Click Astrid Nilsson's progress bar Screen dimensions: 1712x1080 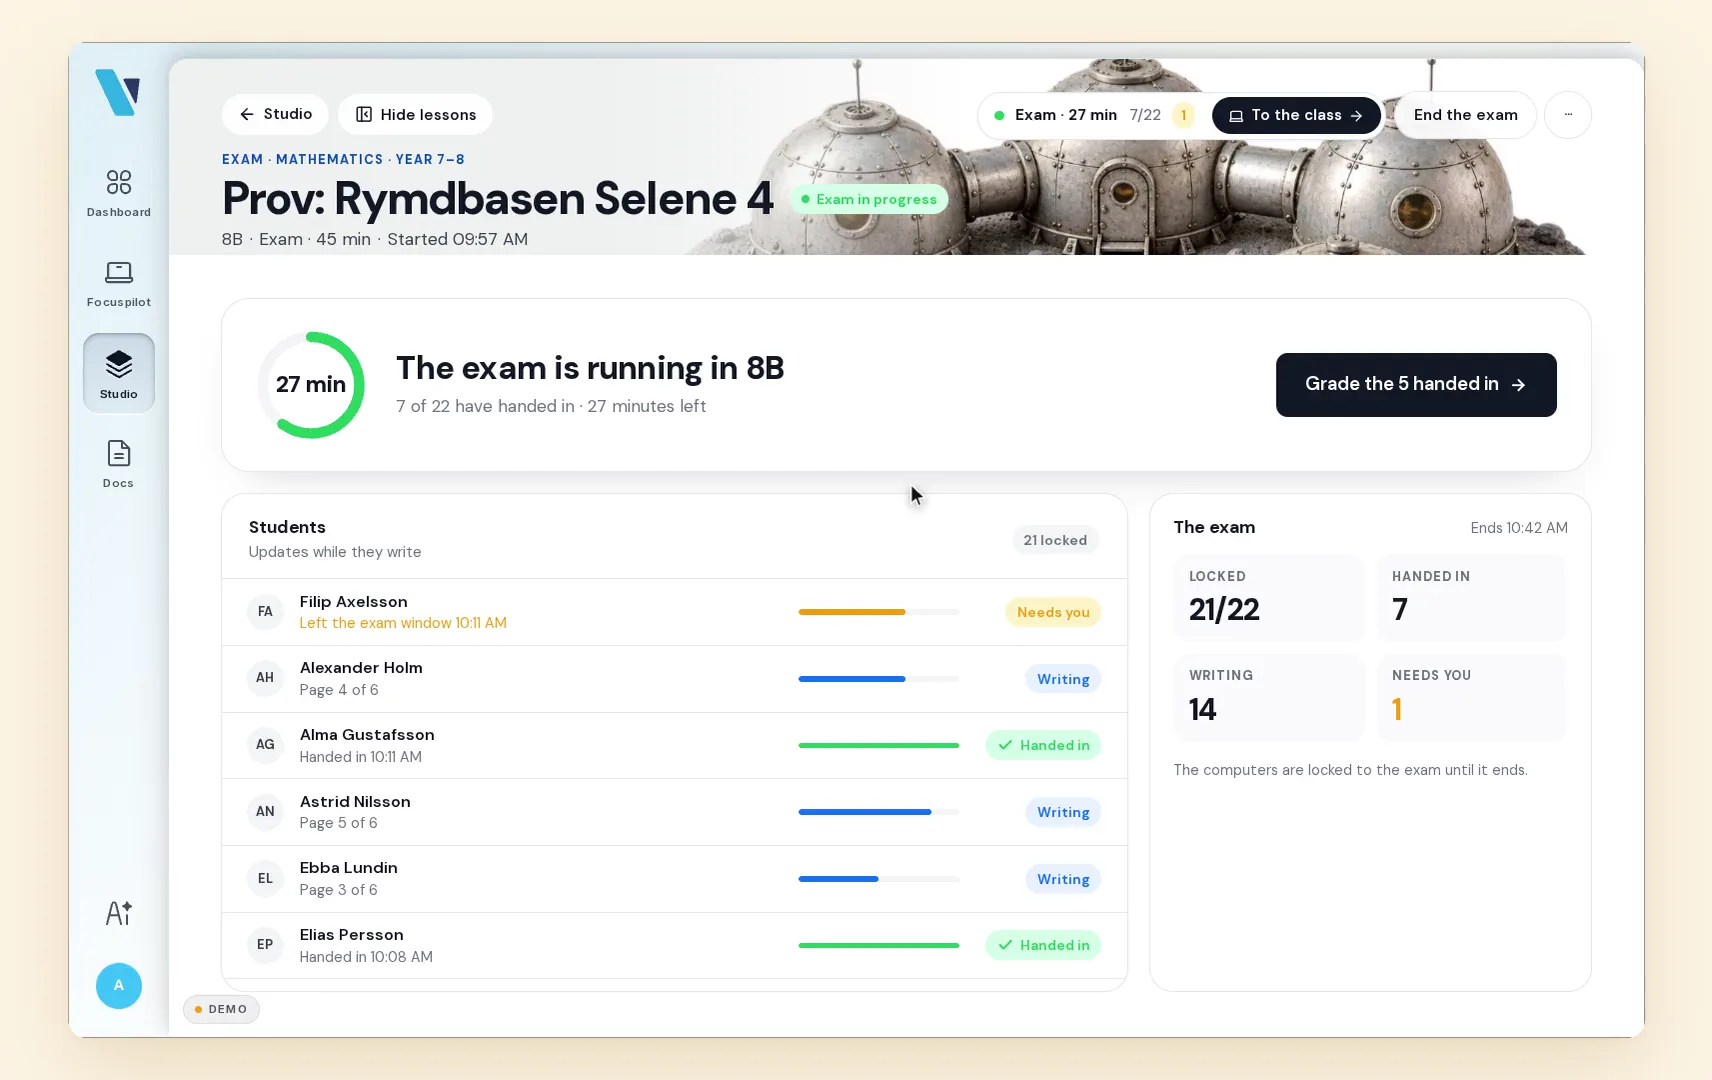point(878,812)
